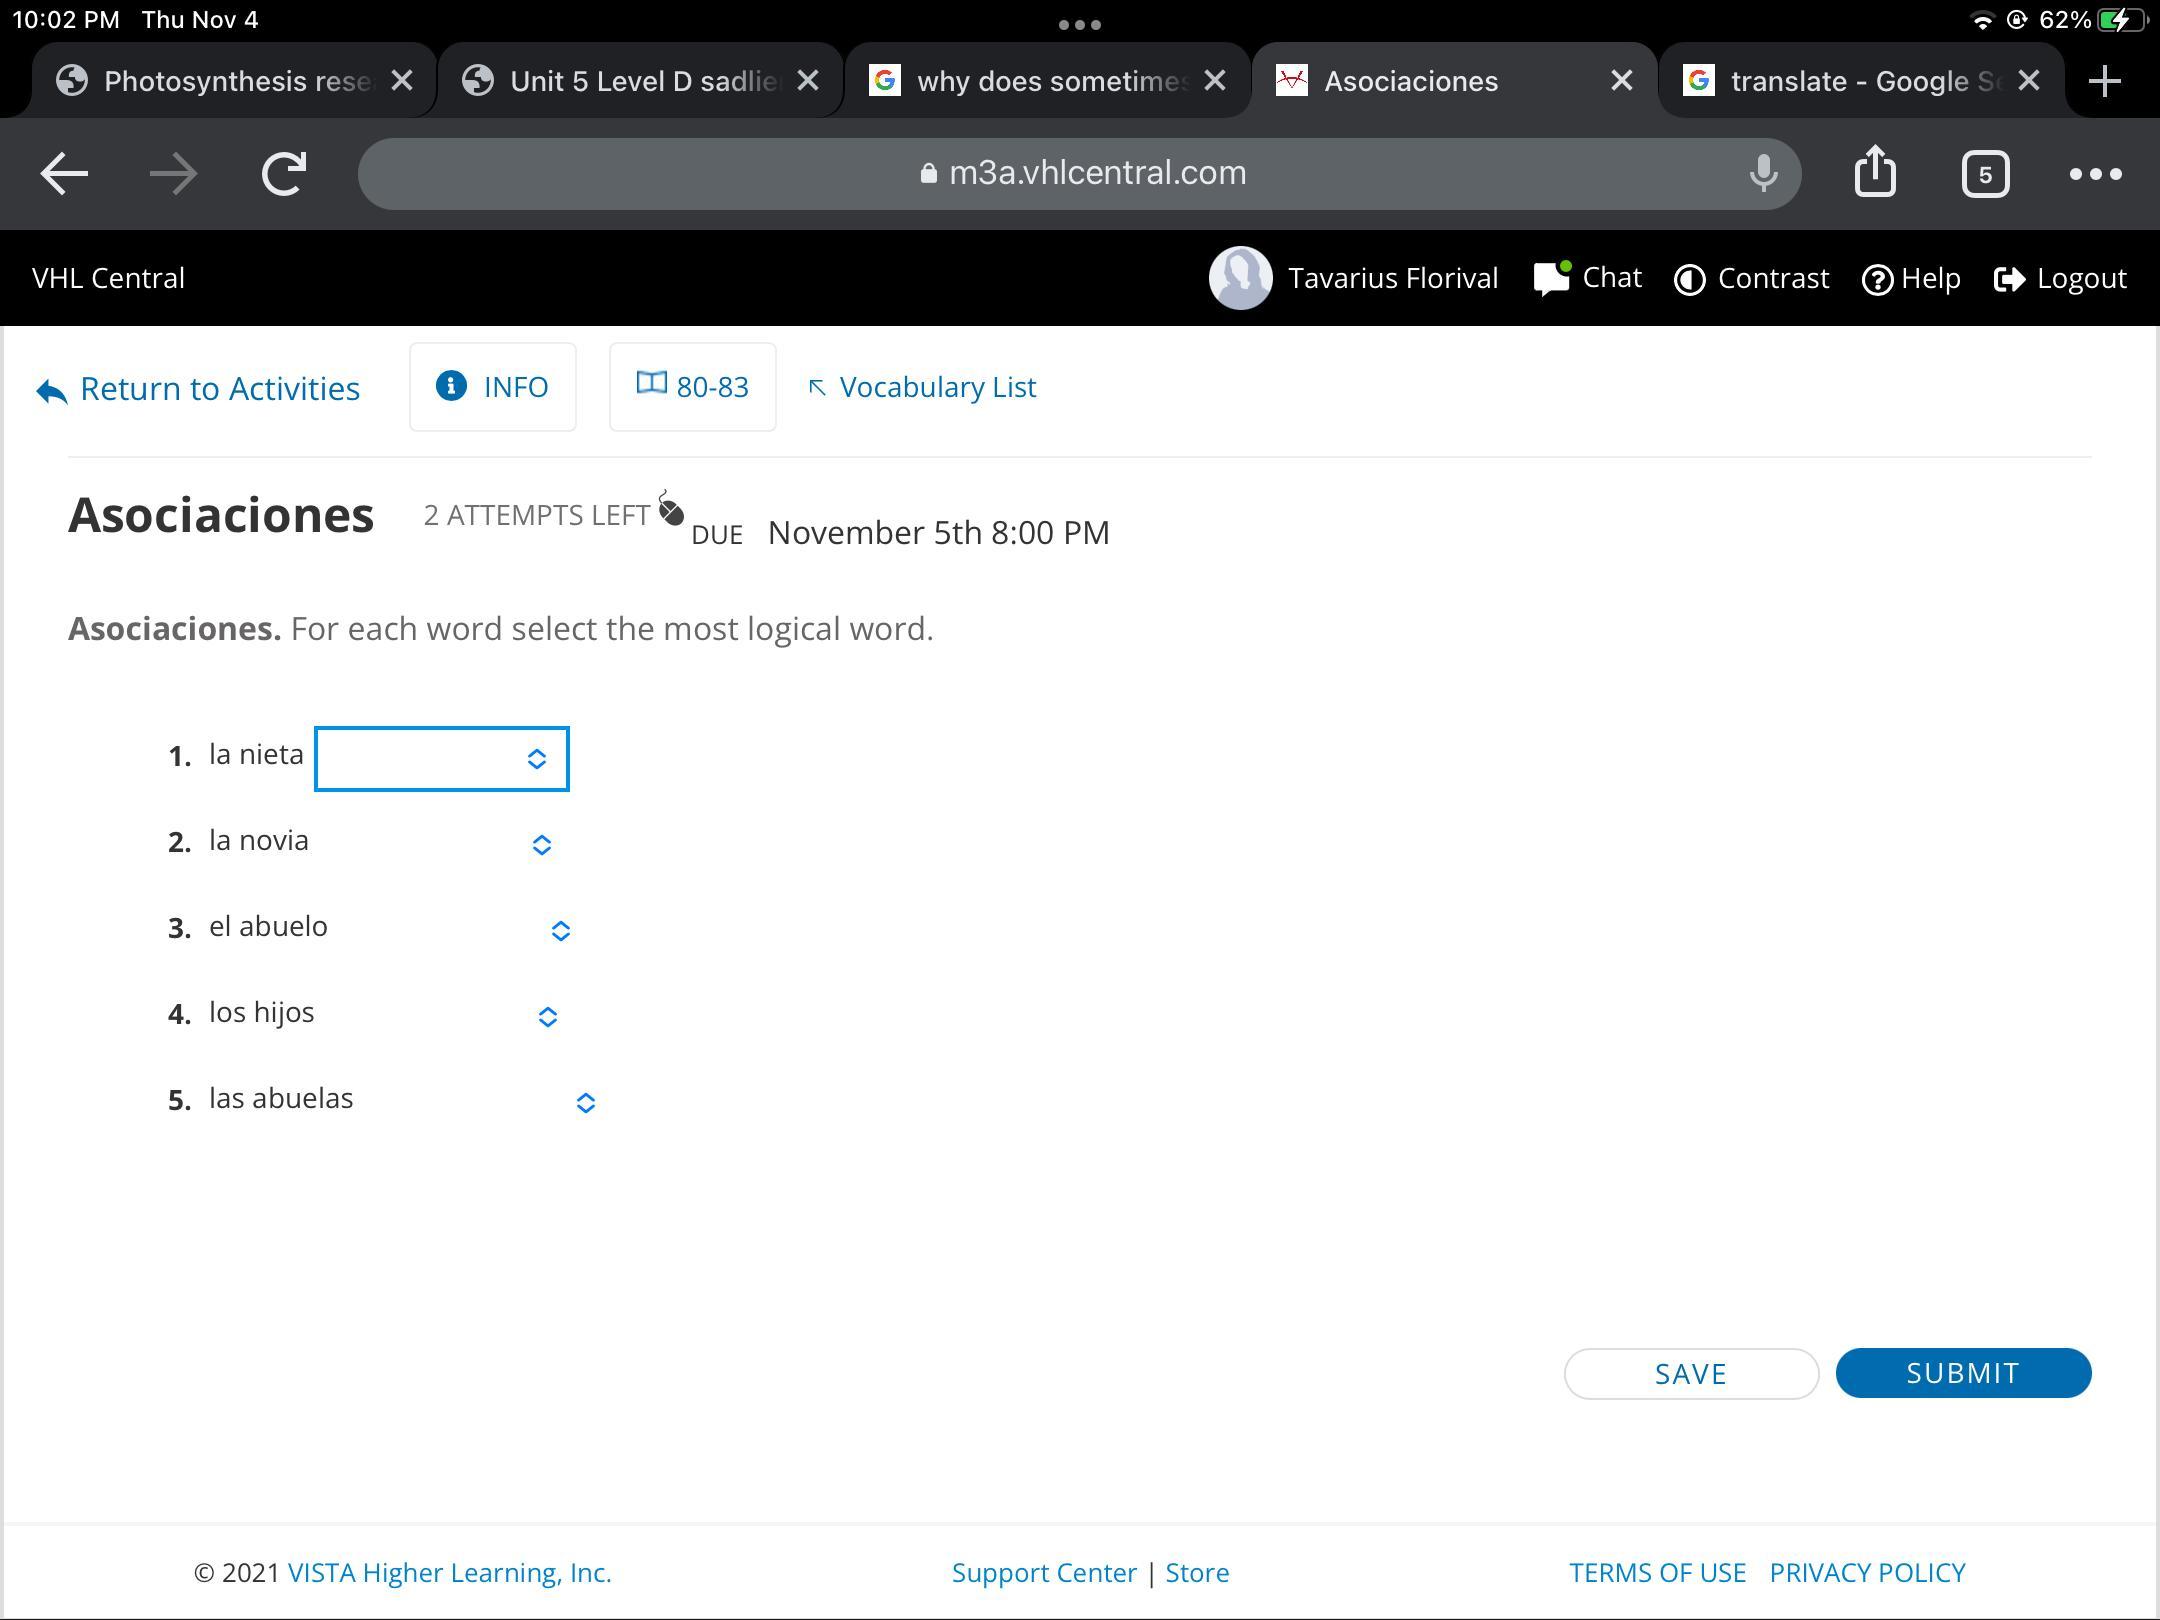Tap the browser back arrow

(64, 174)
